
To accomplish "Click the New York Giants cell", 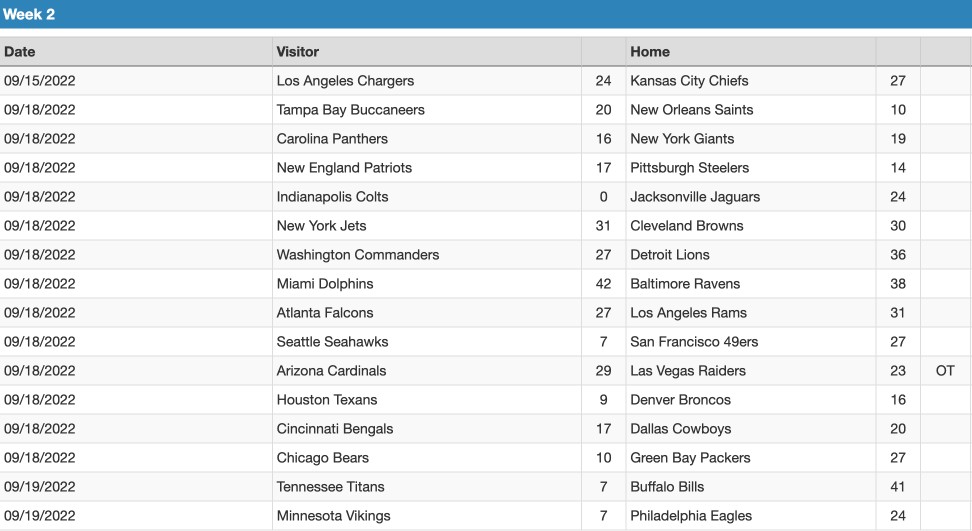I will point(751,139).
